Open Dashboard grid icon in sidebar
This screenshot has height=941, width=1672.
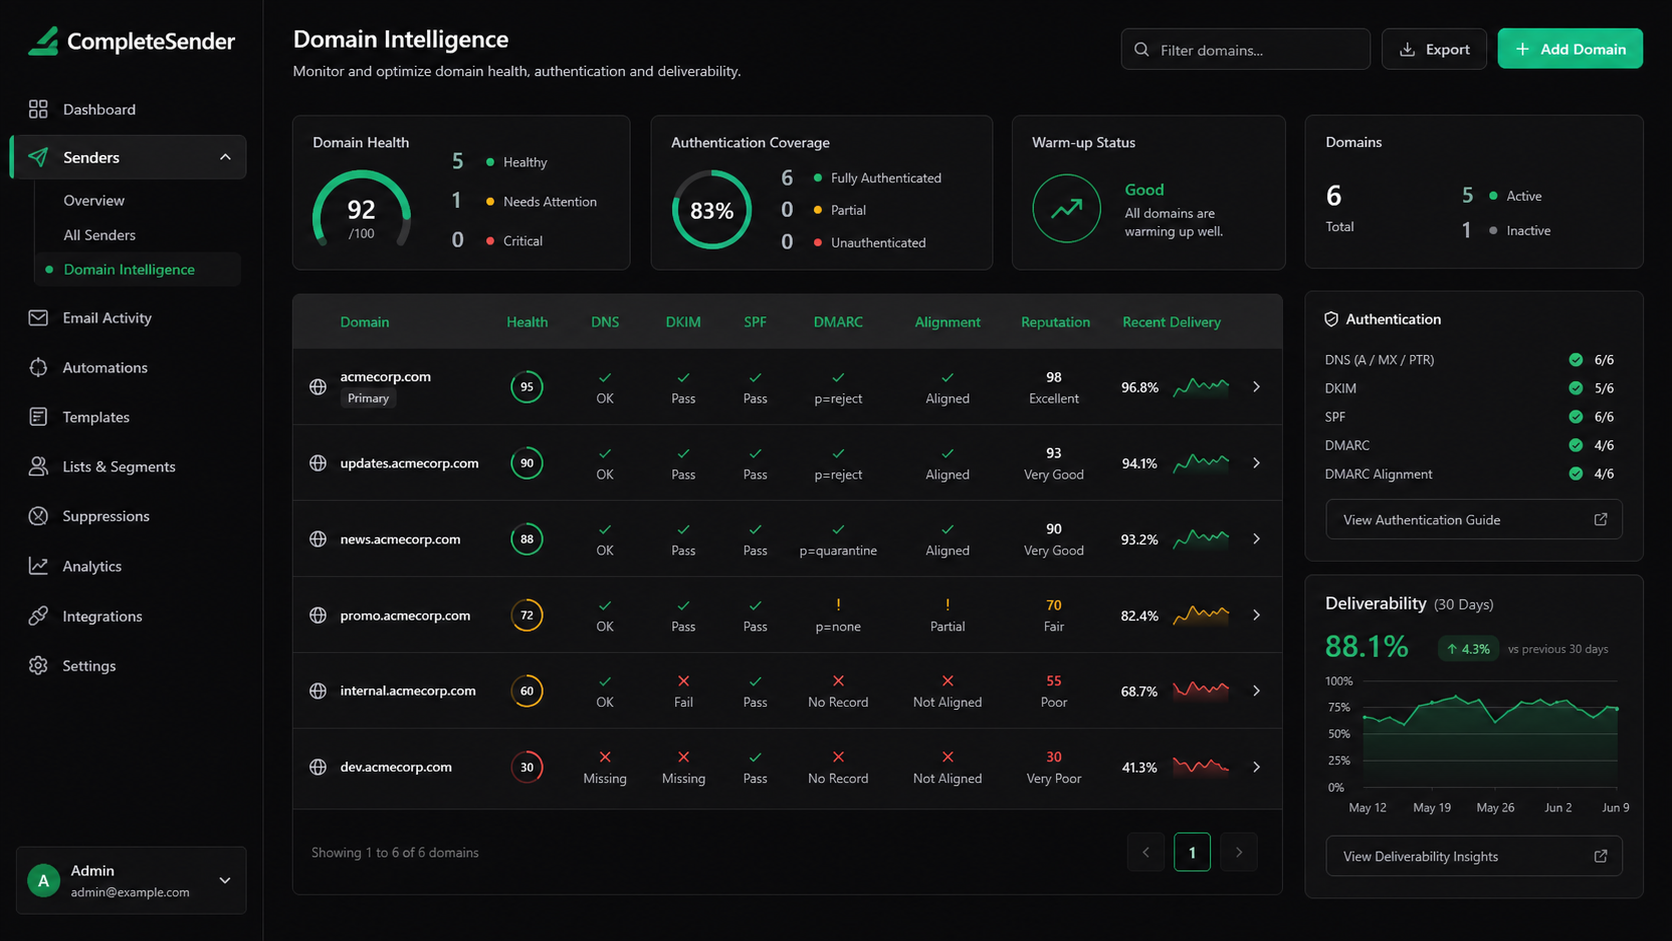38,109
